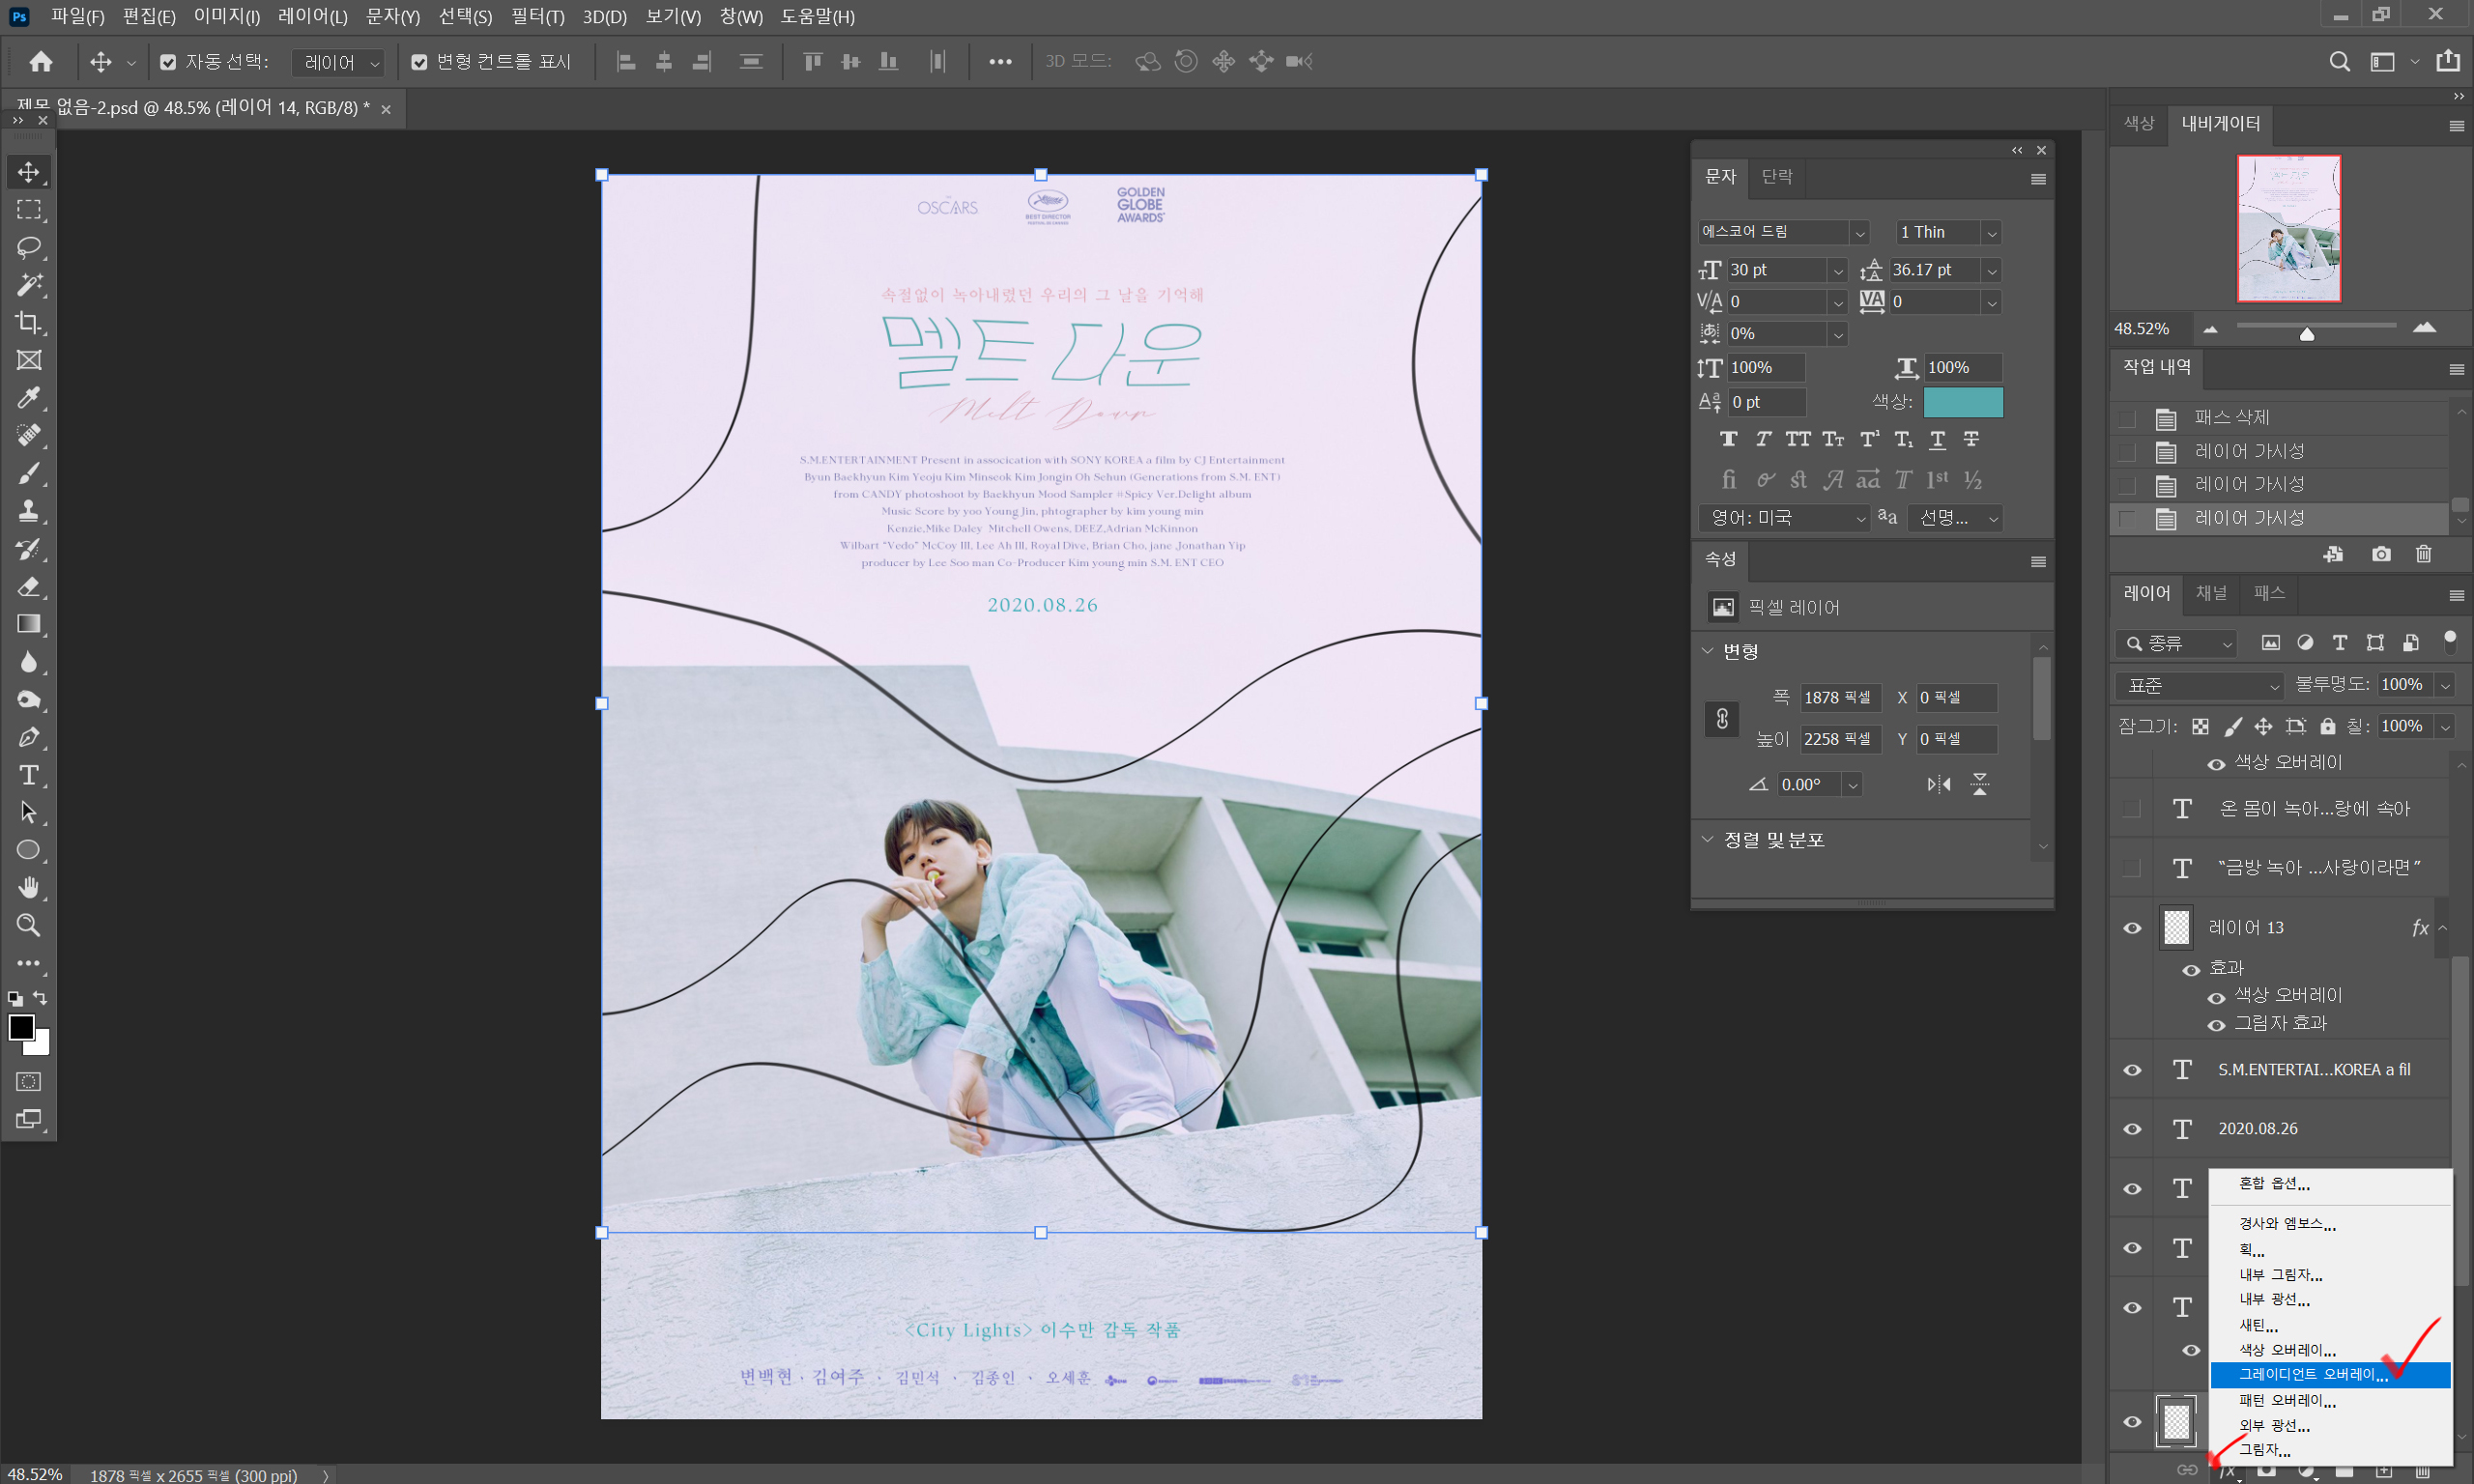This screenshot has width=2474, height=1484.
Task: Pick the Magic Wand tool
Action: point(29,285)
